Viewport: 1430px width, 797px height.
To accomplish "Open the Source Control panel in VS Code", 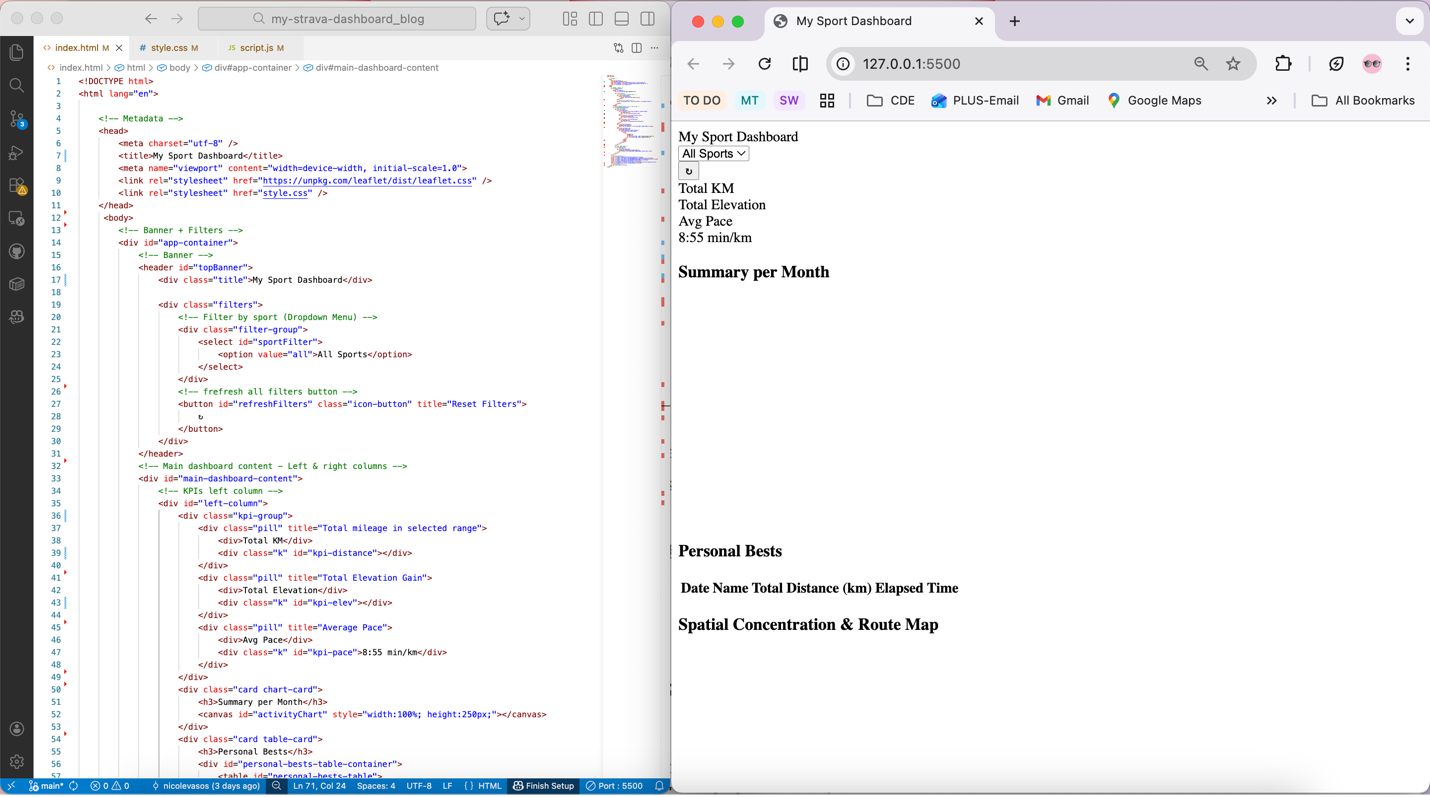I will point(16,119).
